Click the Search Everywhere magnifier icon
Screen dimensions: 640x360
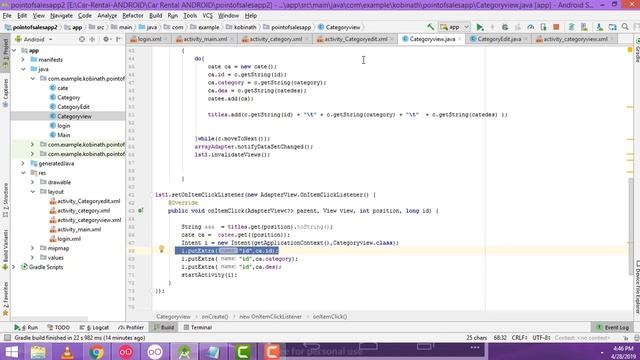click(x=625, y=27)
